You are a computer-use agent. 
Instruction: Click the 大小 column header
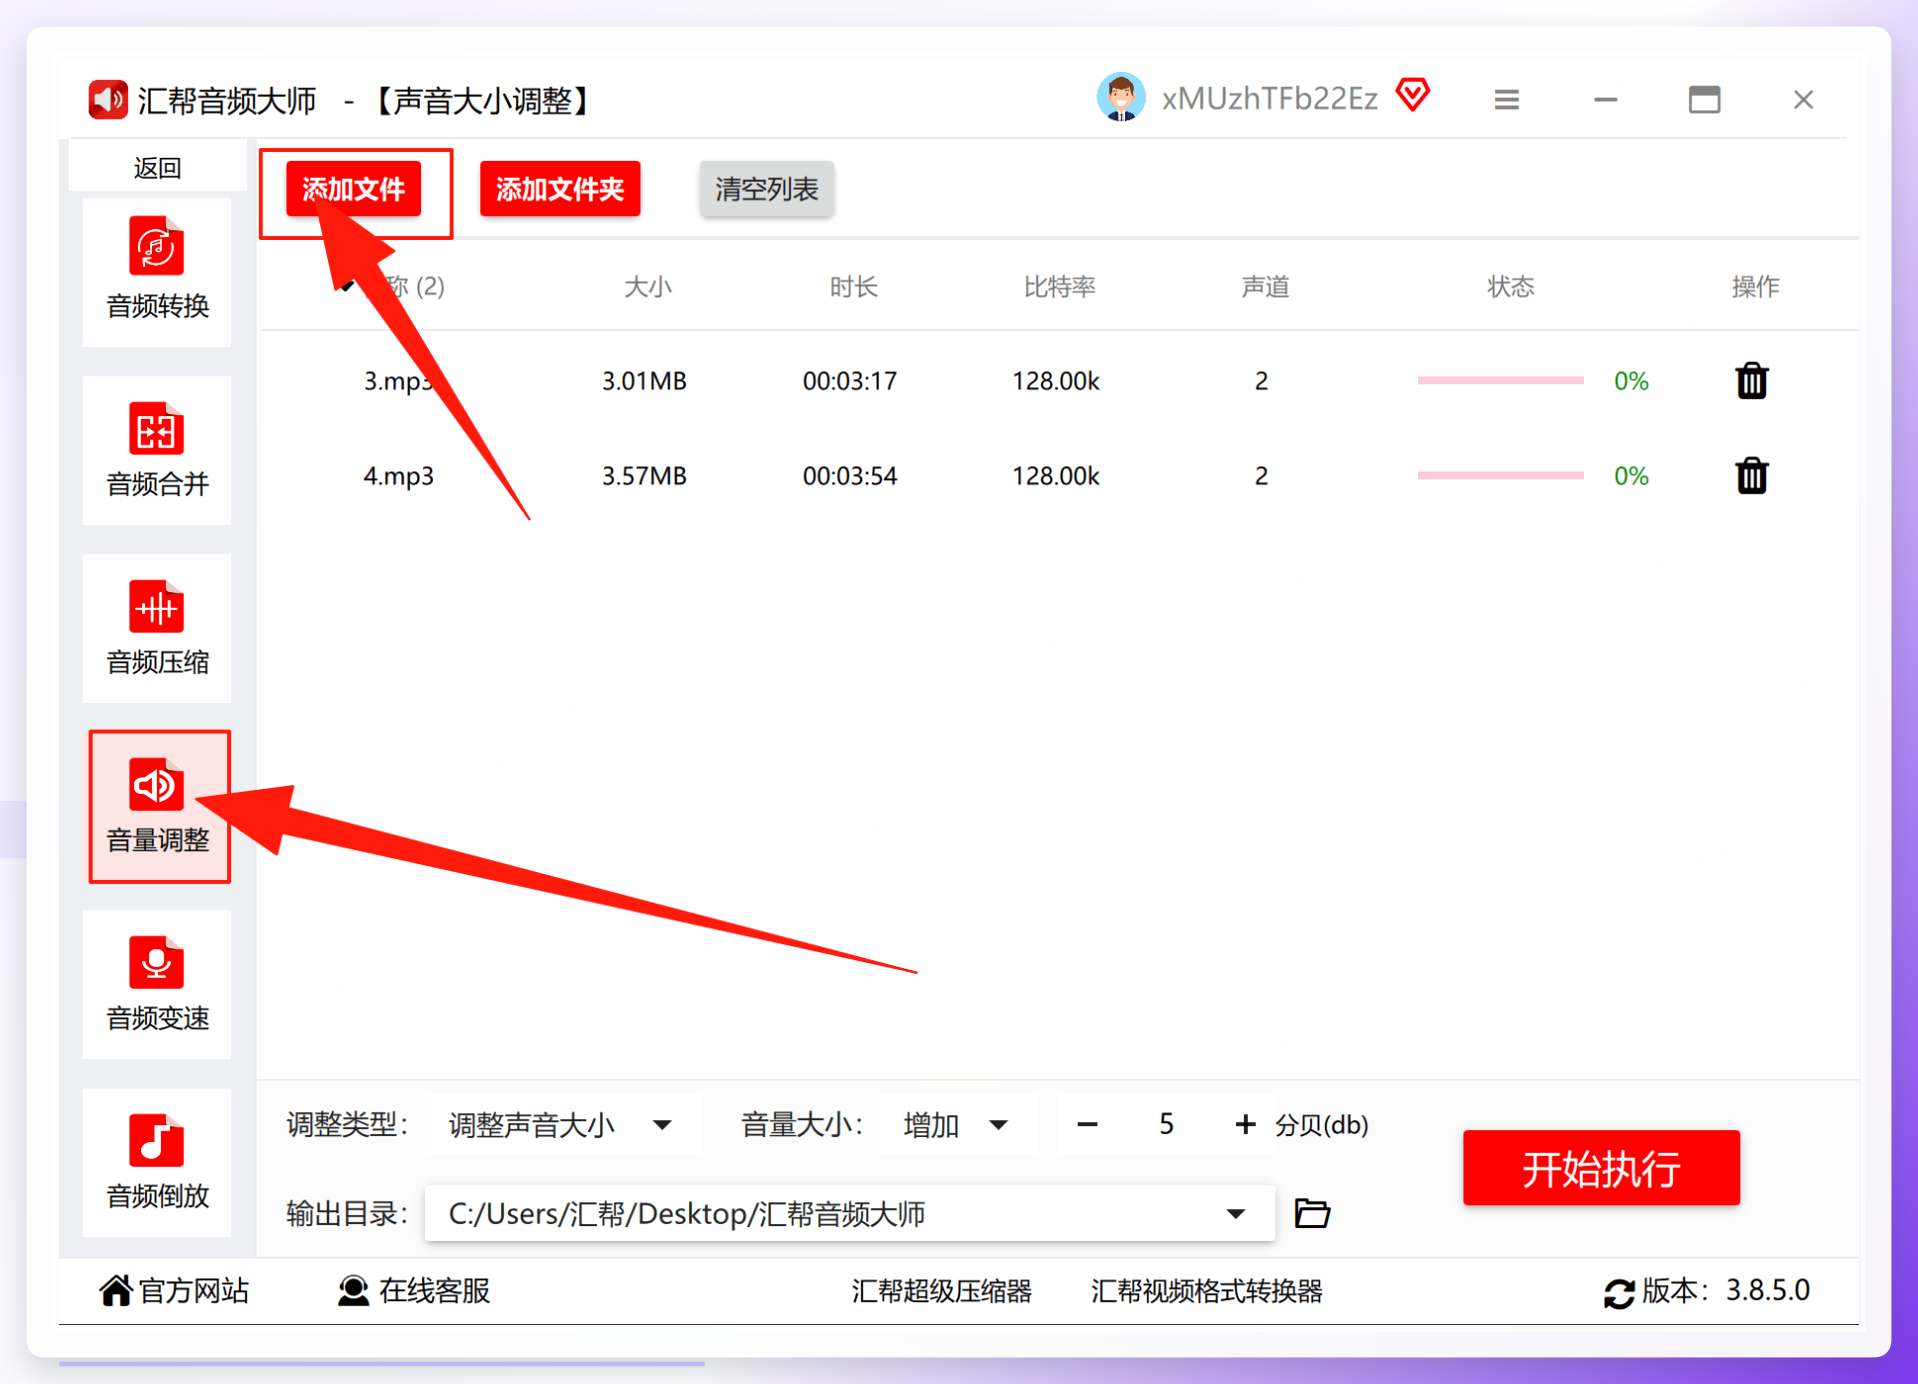click(647, 287)
